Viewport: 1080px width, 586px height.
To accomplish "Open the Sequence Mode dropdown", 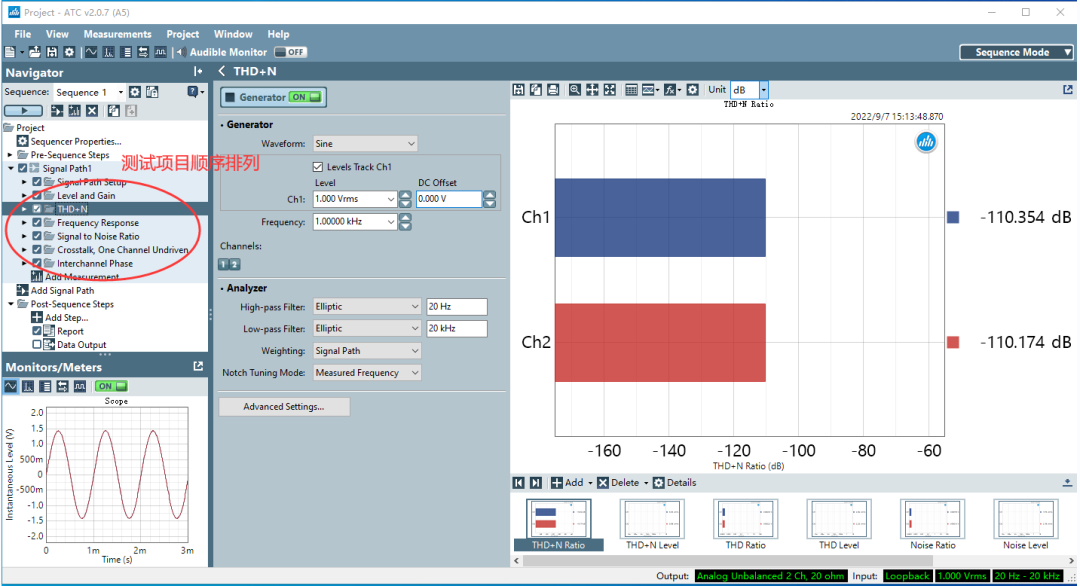I will tap(1017, 52).
